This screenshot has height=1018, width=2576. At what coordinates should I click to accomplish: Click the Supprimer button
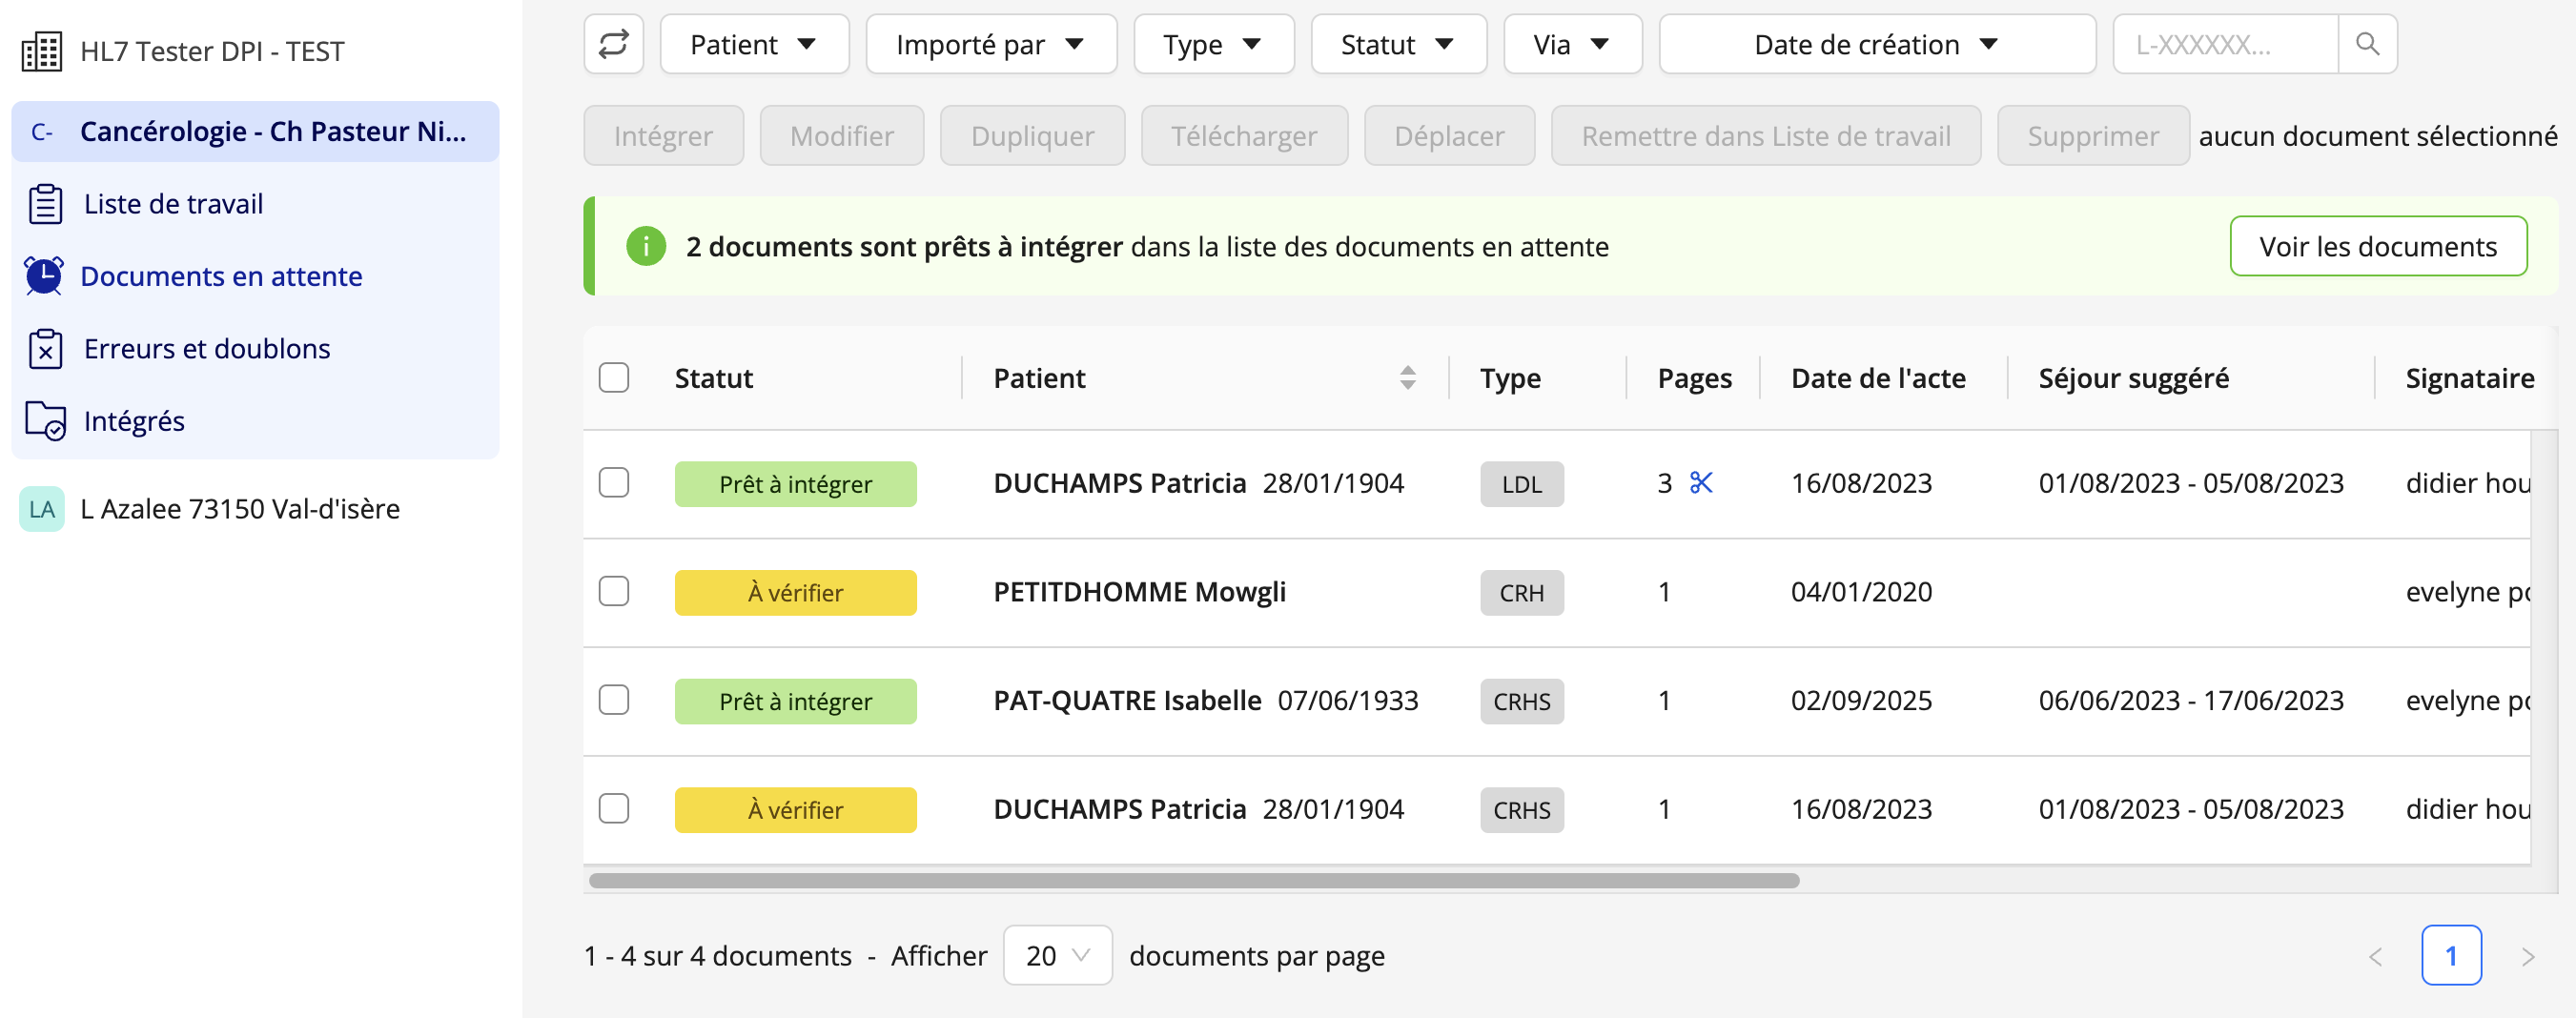pos(2092,136)
